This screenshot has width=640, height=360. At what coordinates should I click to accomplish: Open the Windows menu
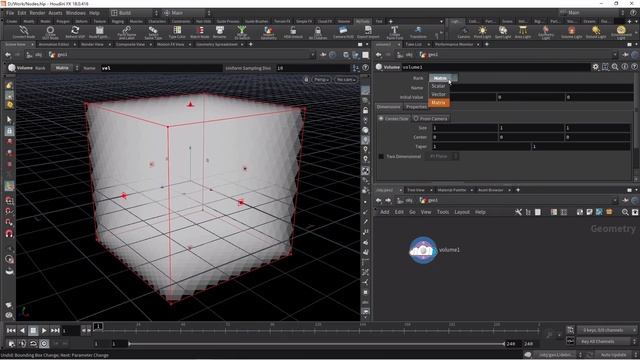tap(76, 13)
